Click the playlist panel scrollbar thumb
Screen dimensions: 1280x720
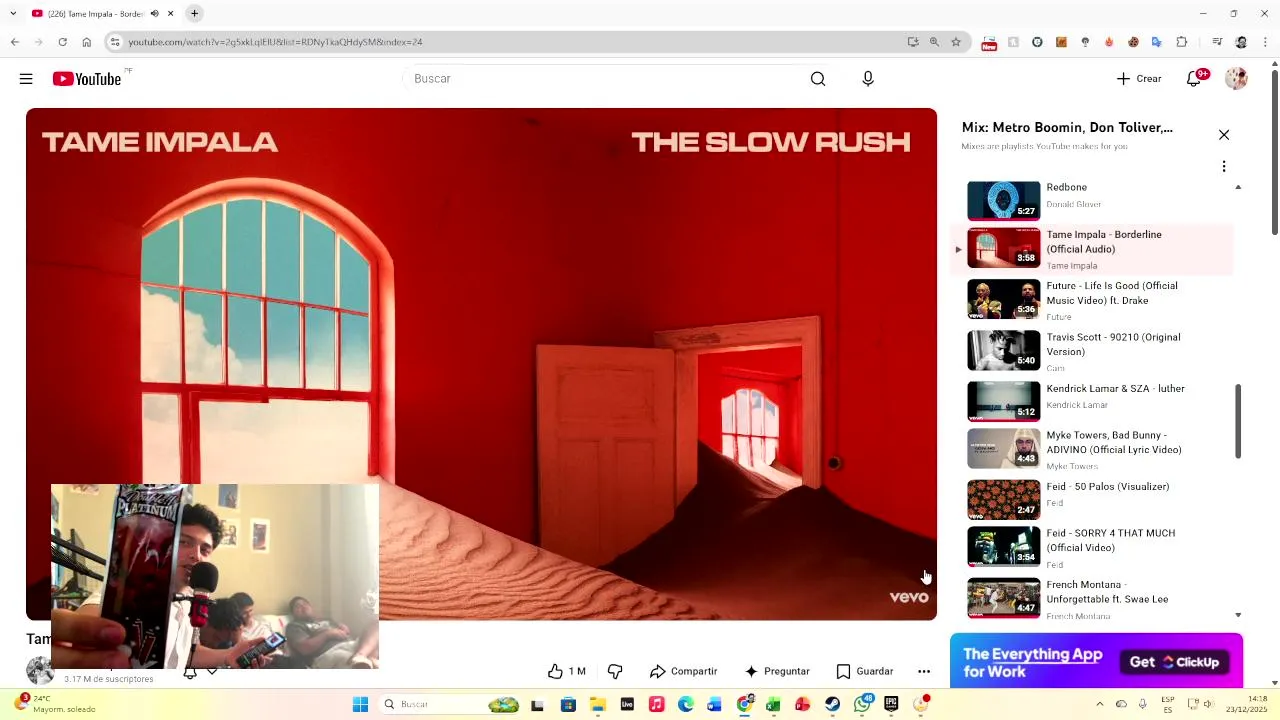coord(1238,421)
